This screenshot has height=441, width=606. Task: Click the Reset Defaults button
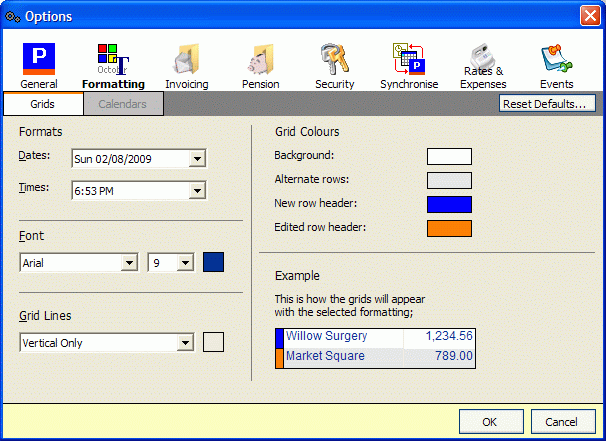[x=547, y=104]
